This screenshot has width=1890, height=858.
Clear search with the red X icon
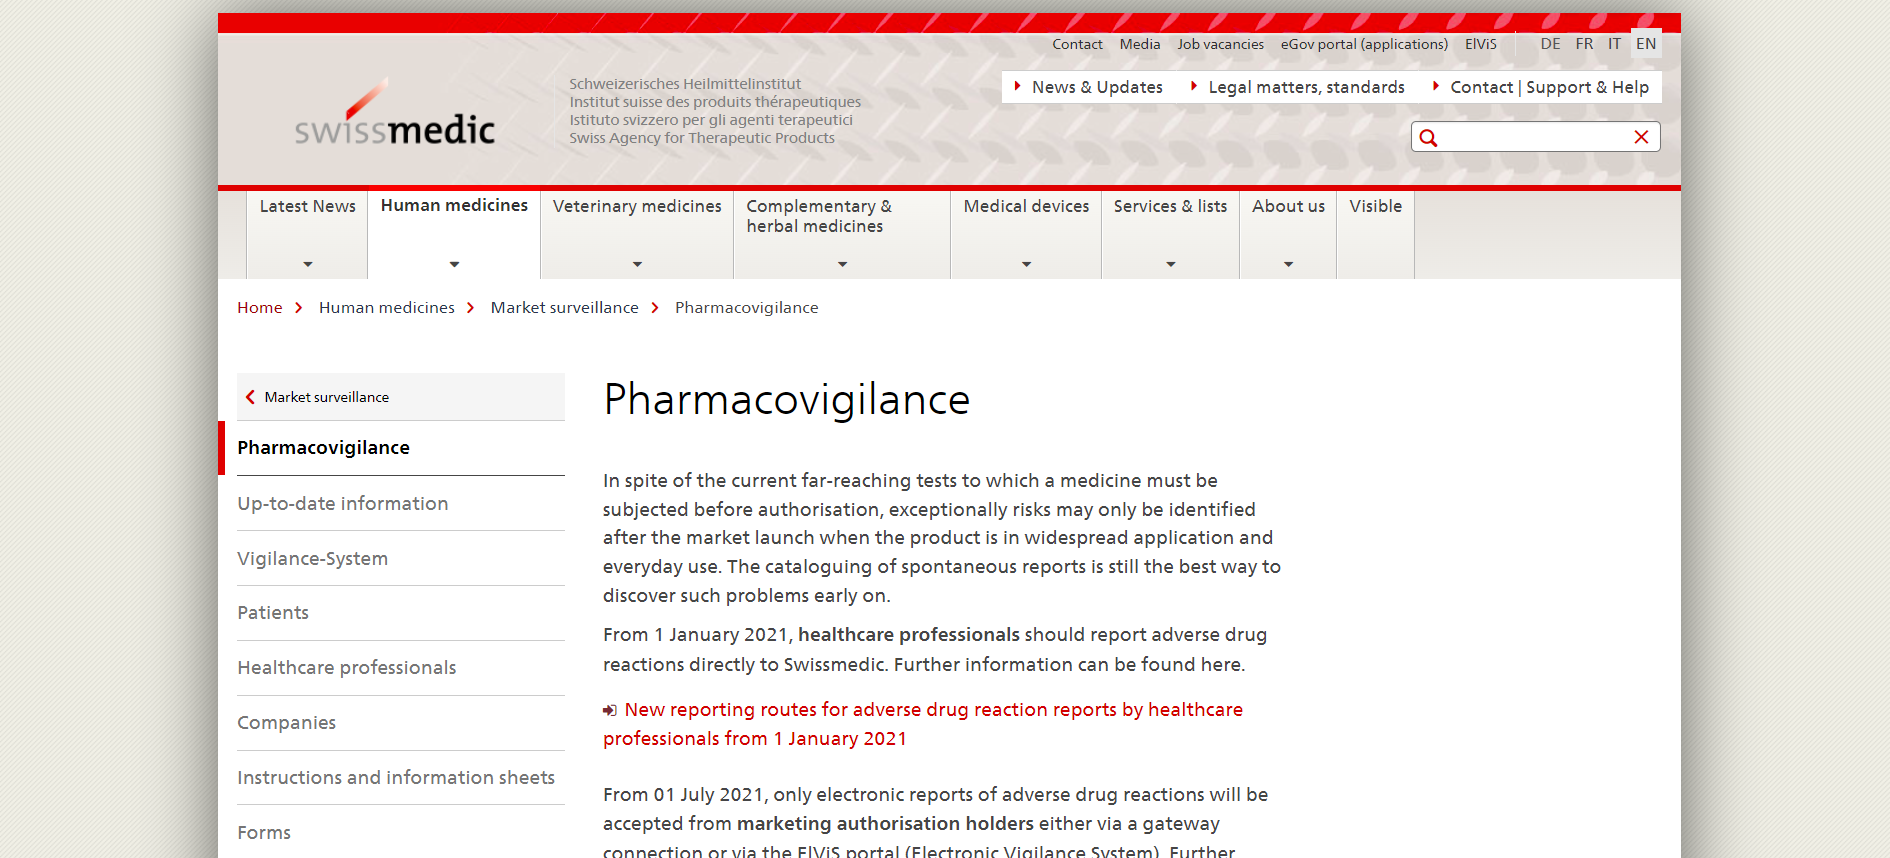(x=1641, y=137)
